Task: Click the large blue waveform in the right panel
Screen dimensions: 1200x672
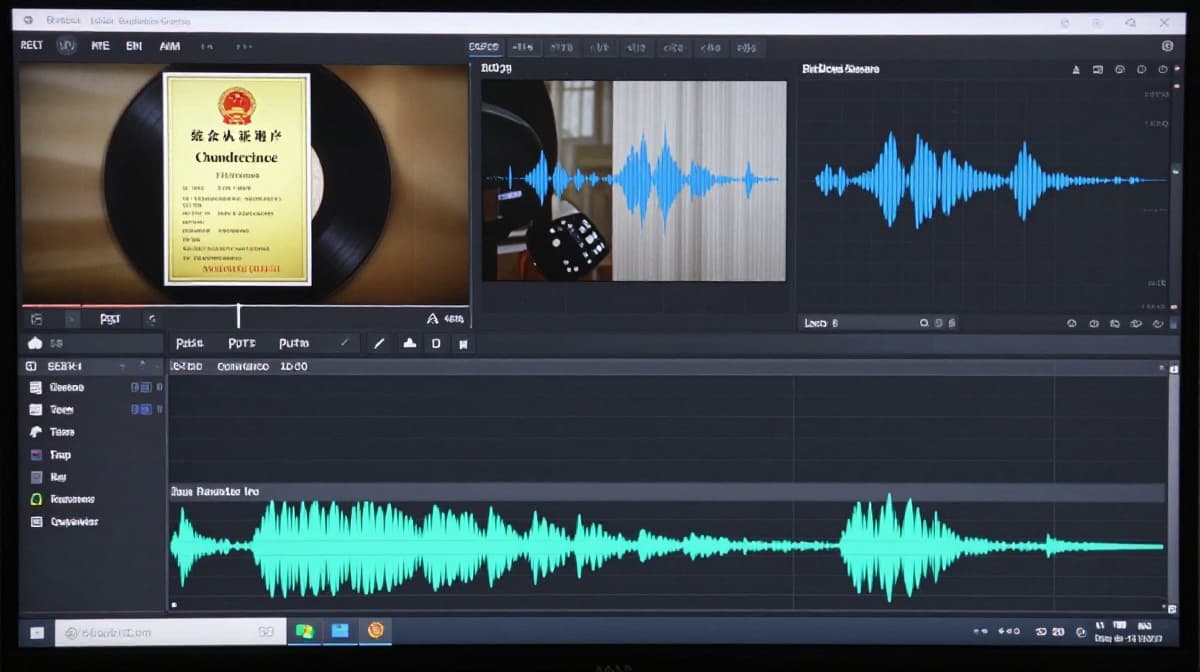Action: tap(990, 181)
